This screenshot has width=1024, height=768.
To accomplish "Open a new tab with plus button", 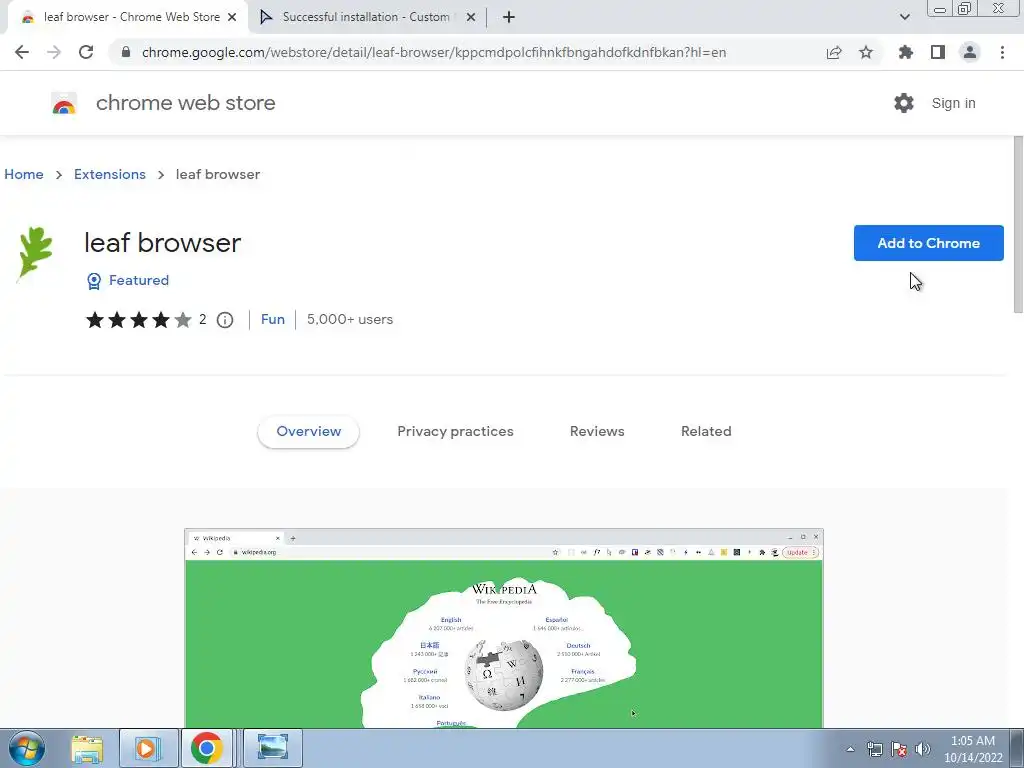I will [509, 17].
